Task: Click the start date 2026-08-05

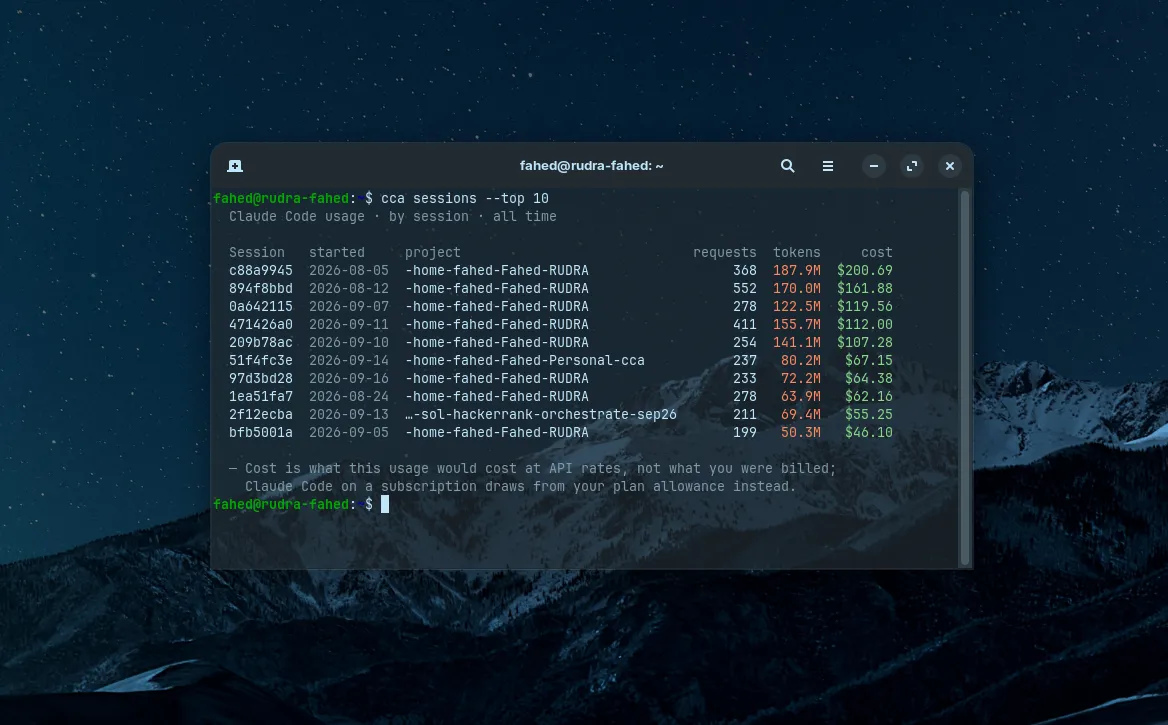Action: (349, 270)
